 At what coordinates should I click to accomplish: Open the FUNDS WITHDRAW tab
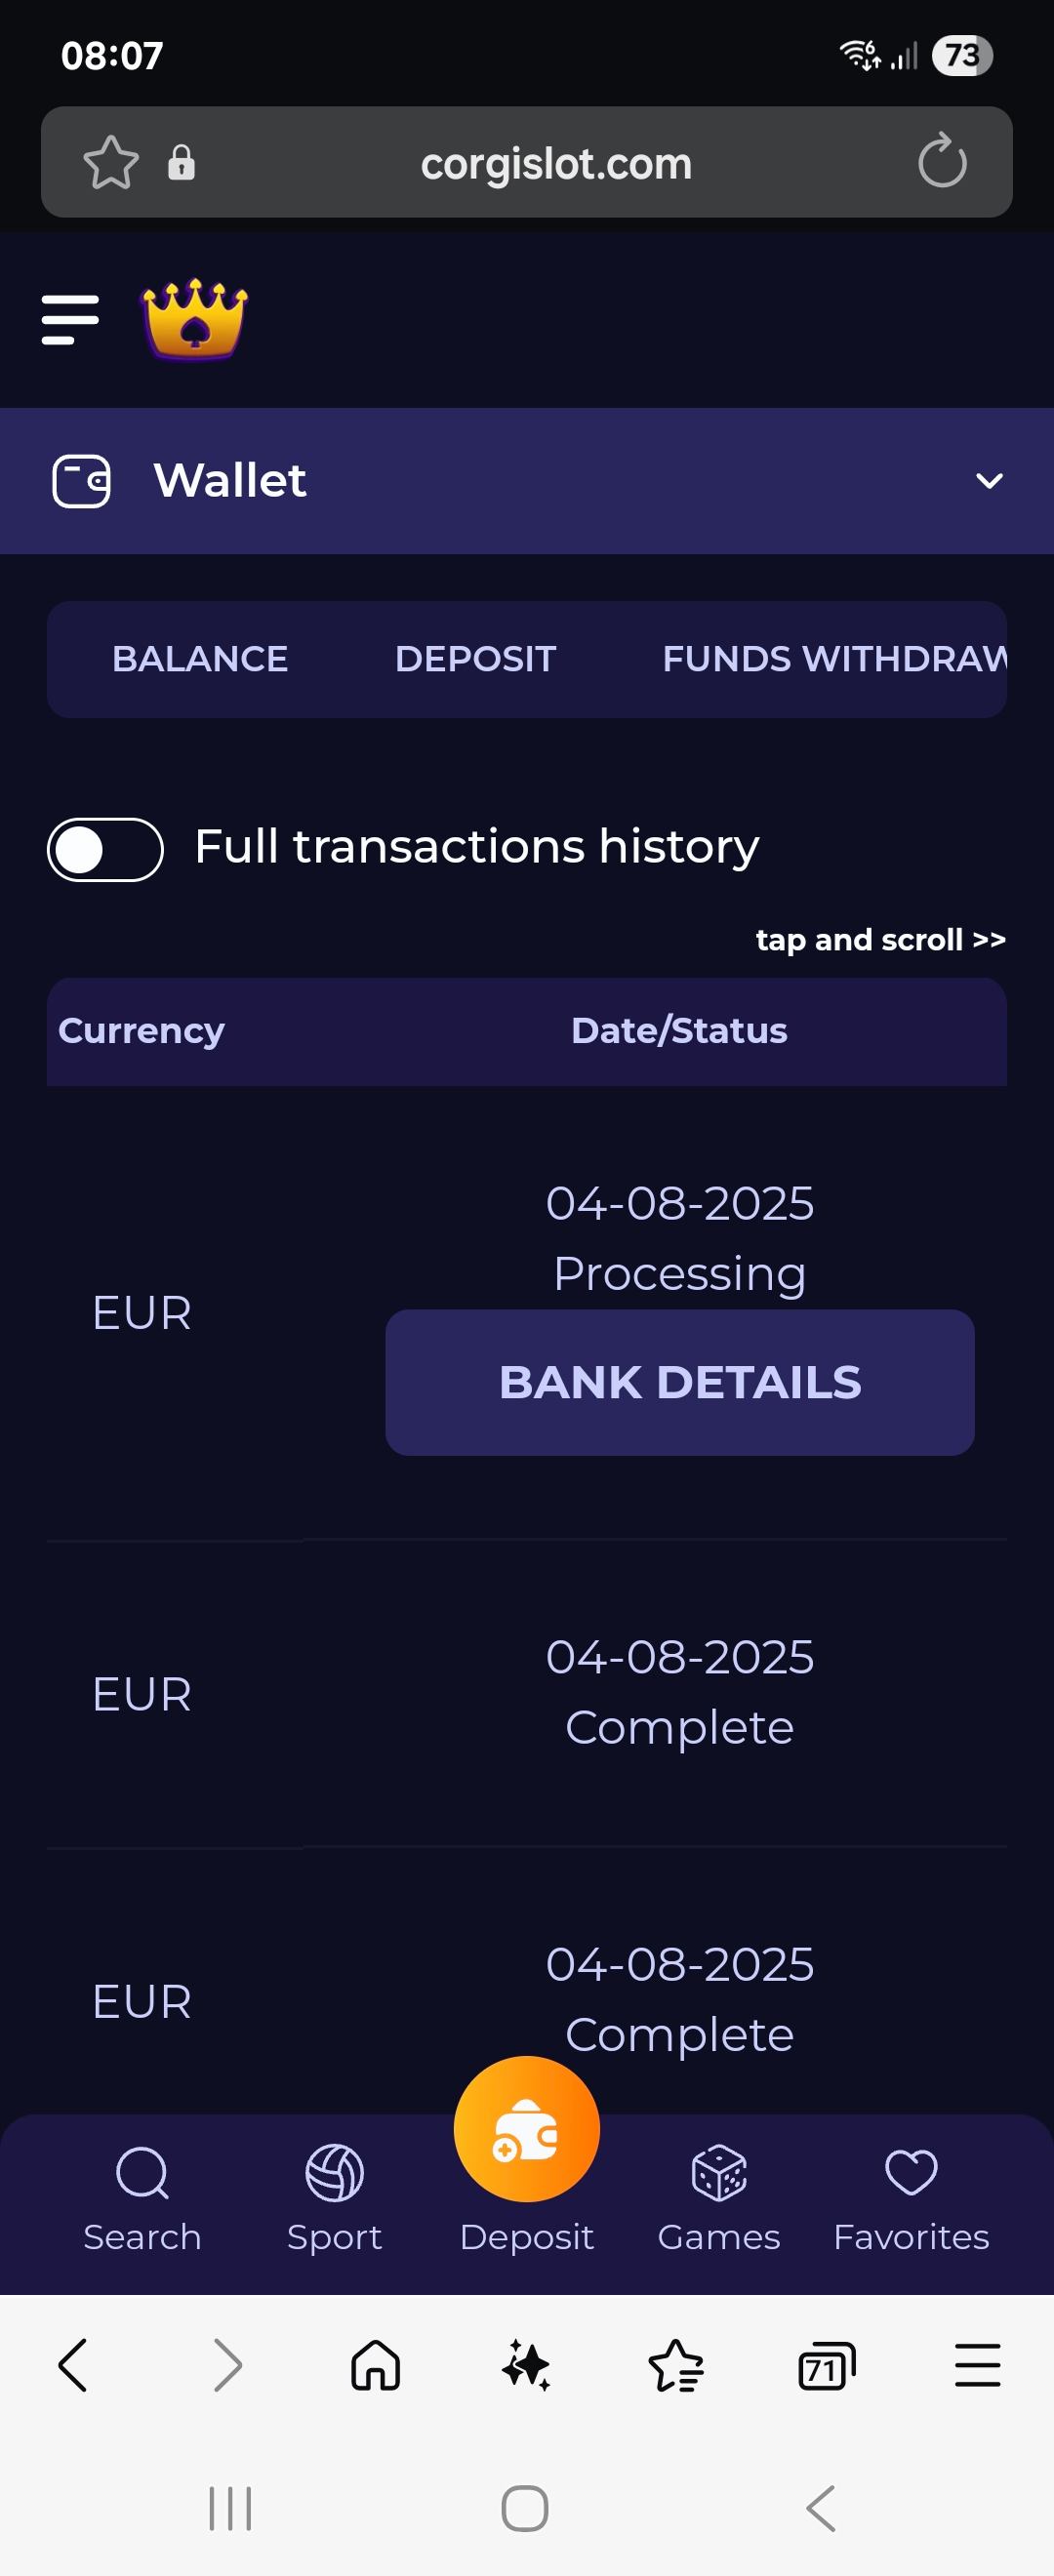pyautogui.click(x=833, y=659)
